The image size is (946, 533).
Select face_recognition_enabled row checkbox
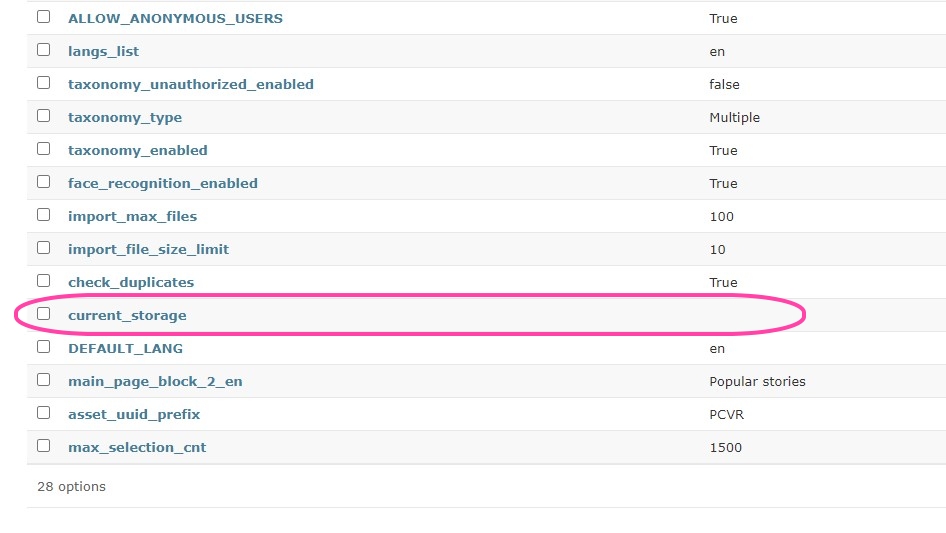point(43,182)
